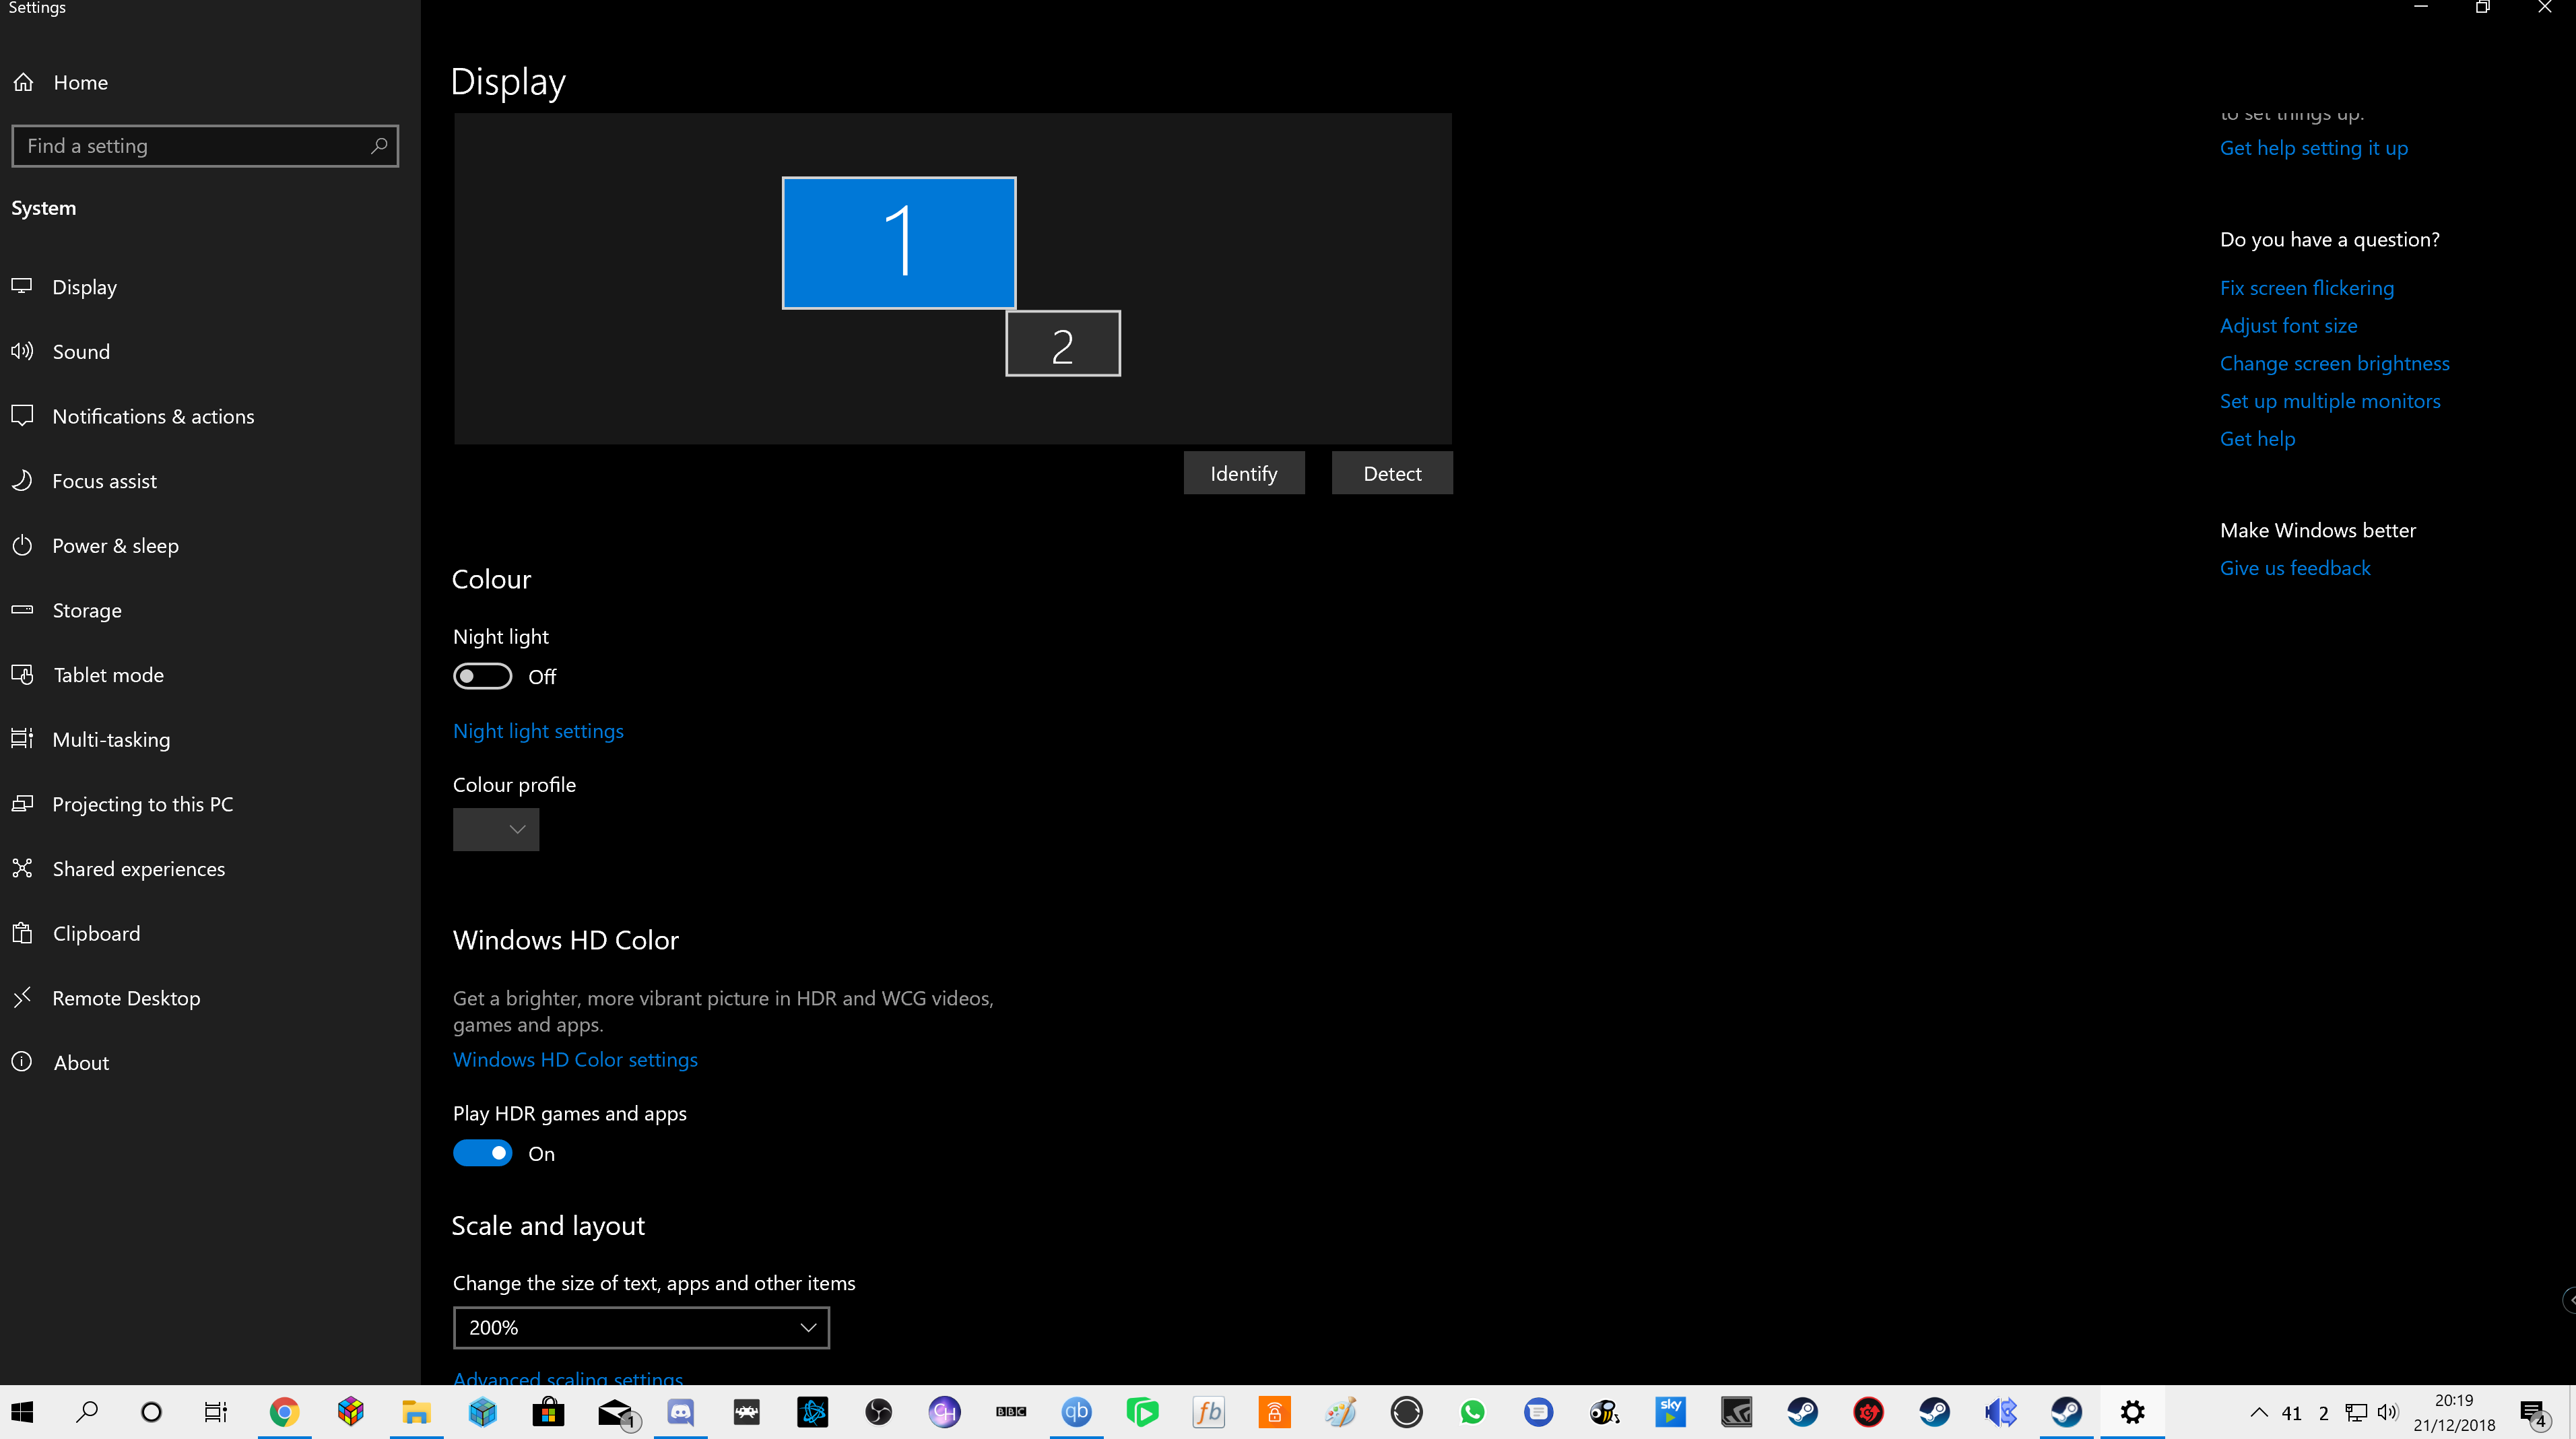Open Focus assist settings via its moon icon
The height and width of the screenshot is (1439, 2576).
[22, 481]
